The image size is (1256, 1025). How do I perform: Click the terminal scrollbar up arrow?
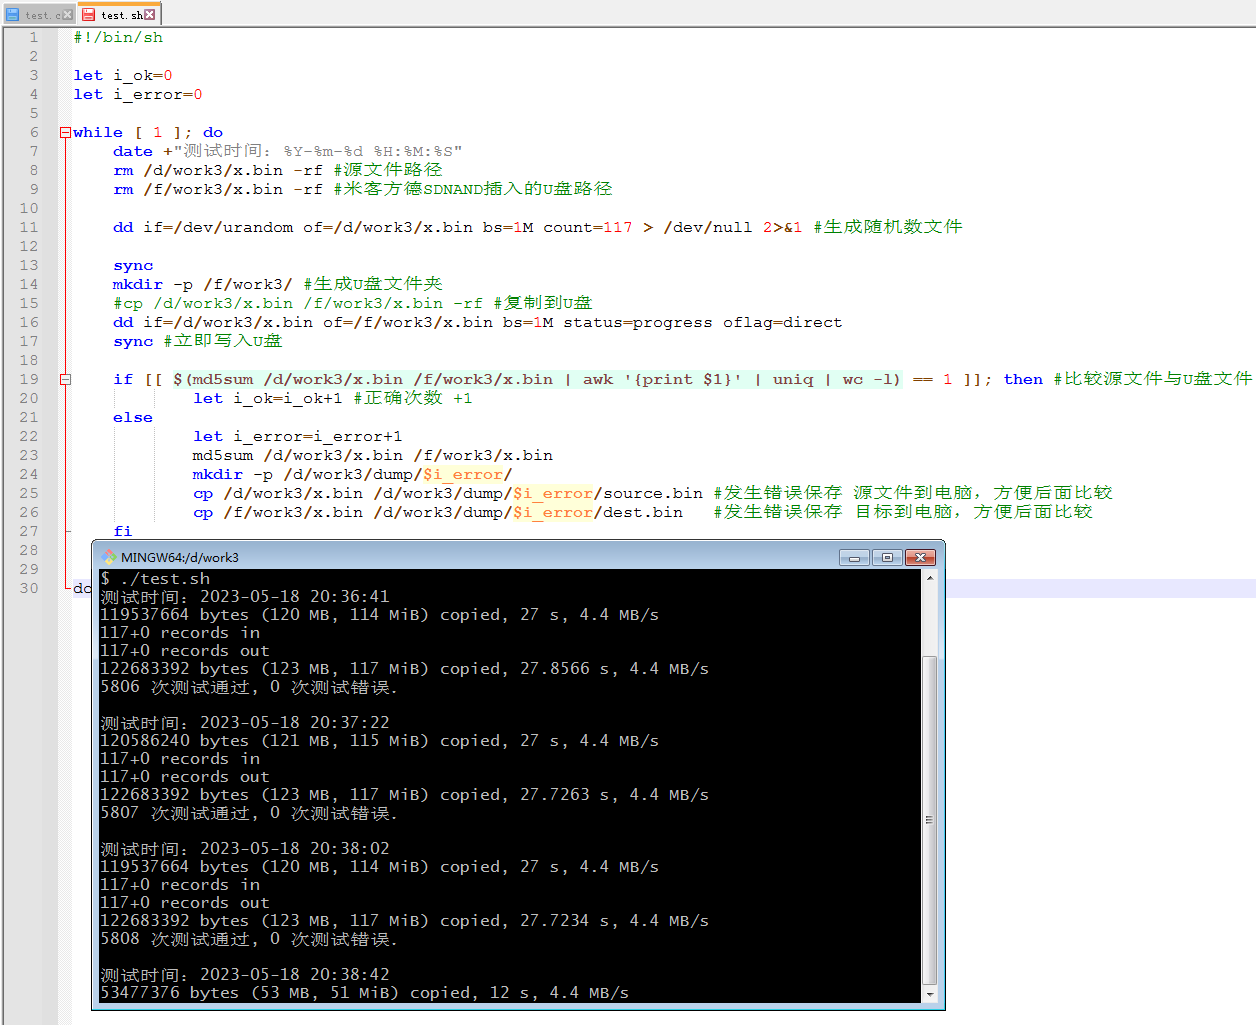[x=929, y=578]
